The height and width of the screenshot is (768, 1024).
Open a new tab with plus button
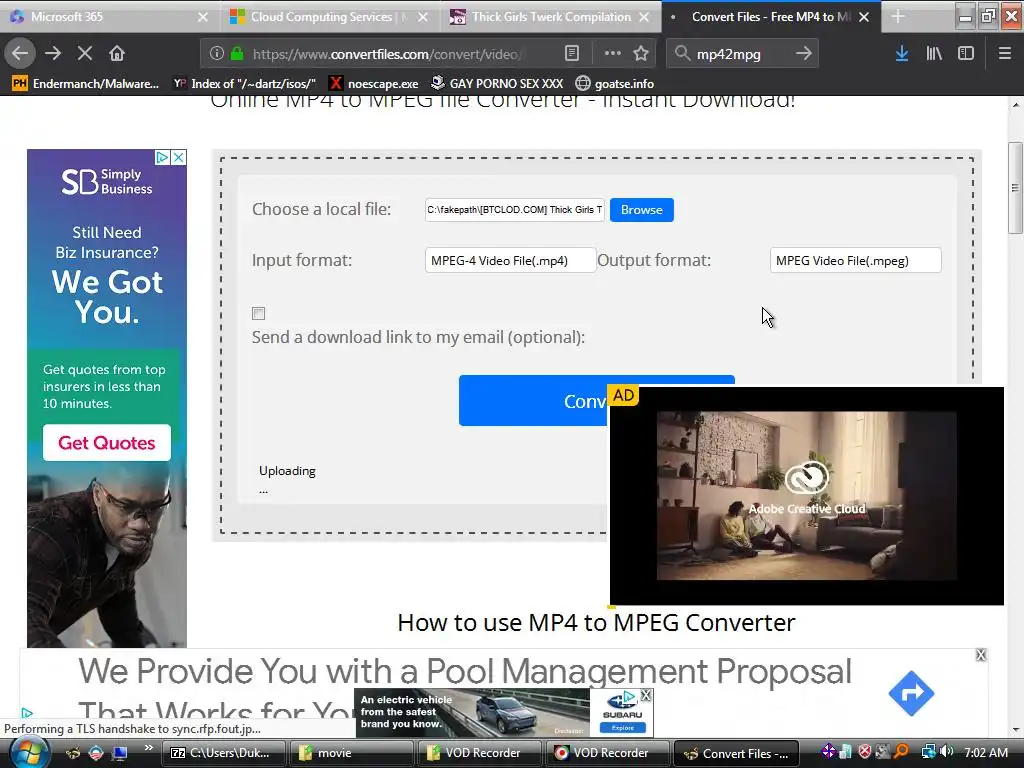pyautogui.click(x=898, y=17)
